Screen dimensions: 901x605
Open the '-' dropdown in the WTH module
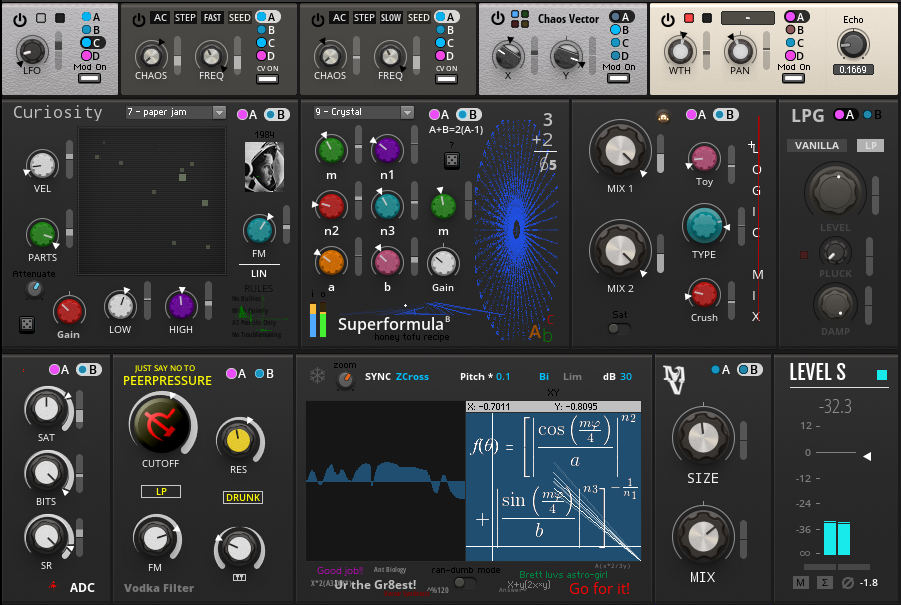(747, 18)
